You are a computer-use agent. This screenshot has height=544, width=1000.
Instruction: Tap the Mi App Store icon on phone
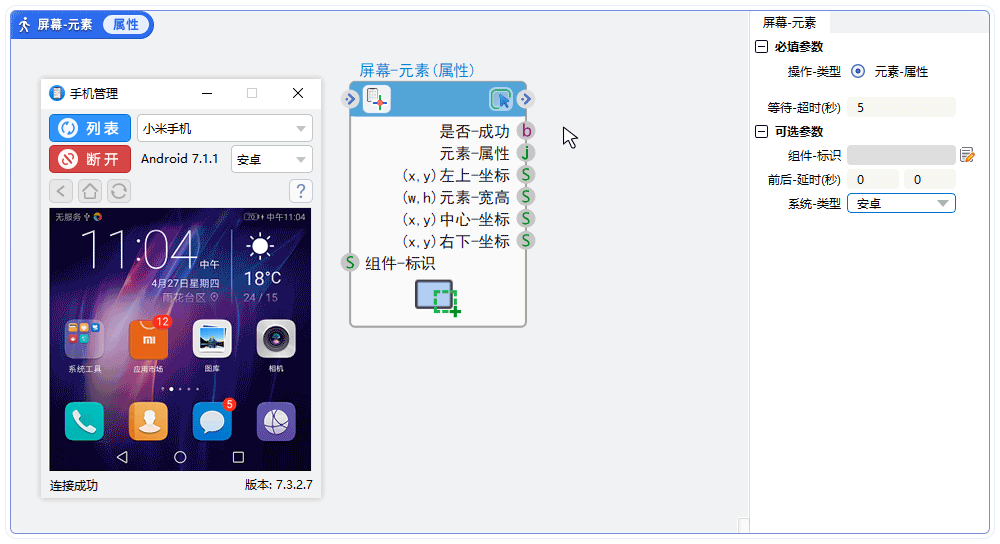click(149, 339)
